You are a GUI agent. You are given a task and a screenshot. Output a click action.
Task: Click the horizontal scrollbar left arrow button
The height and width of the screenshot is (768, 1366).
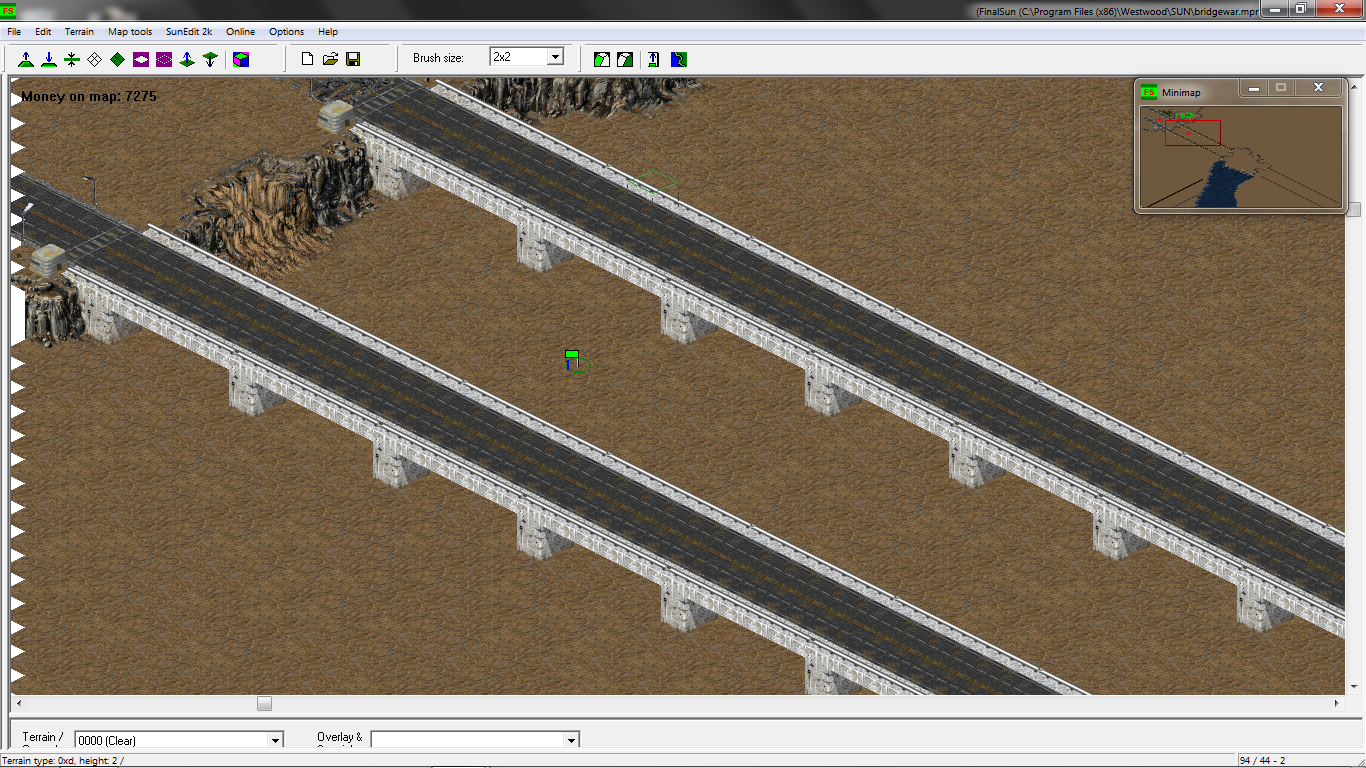tap(17, 704)
